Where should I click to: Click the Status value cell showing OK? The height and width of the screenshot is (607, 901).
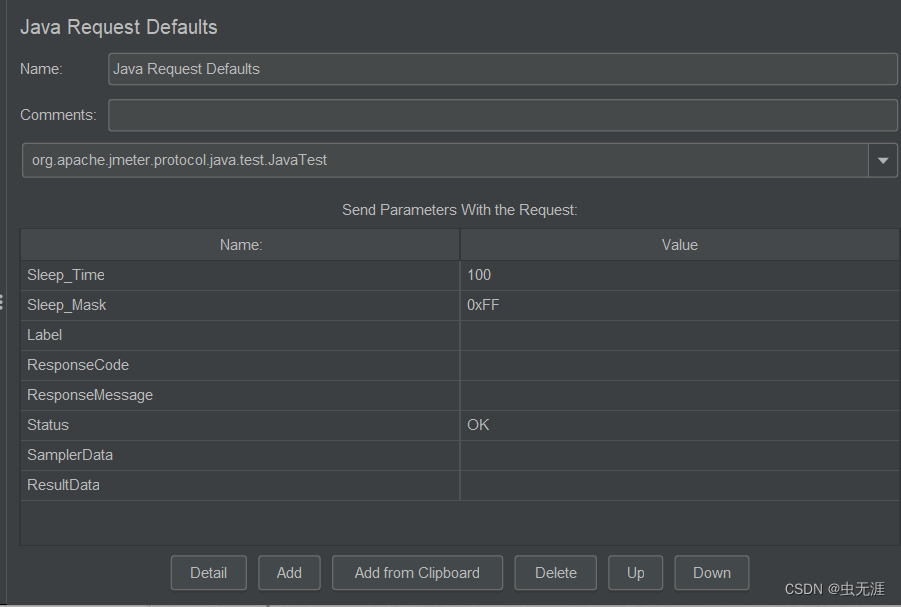(678, 425)
